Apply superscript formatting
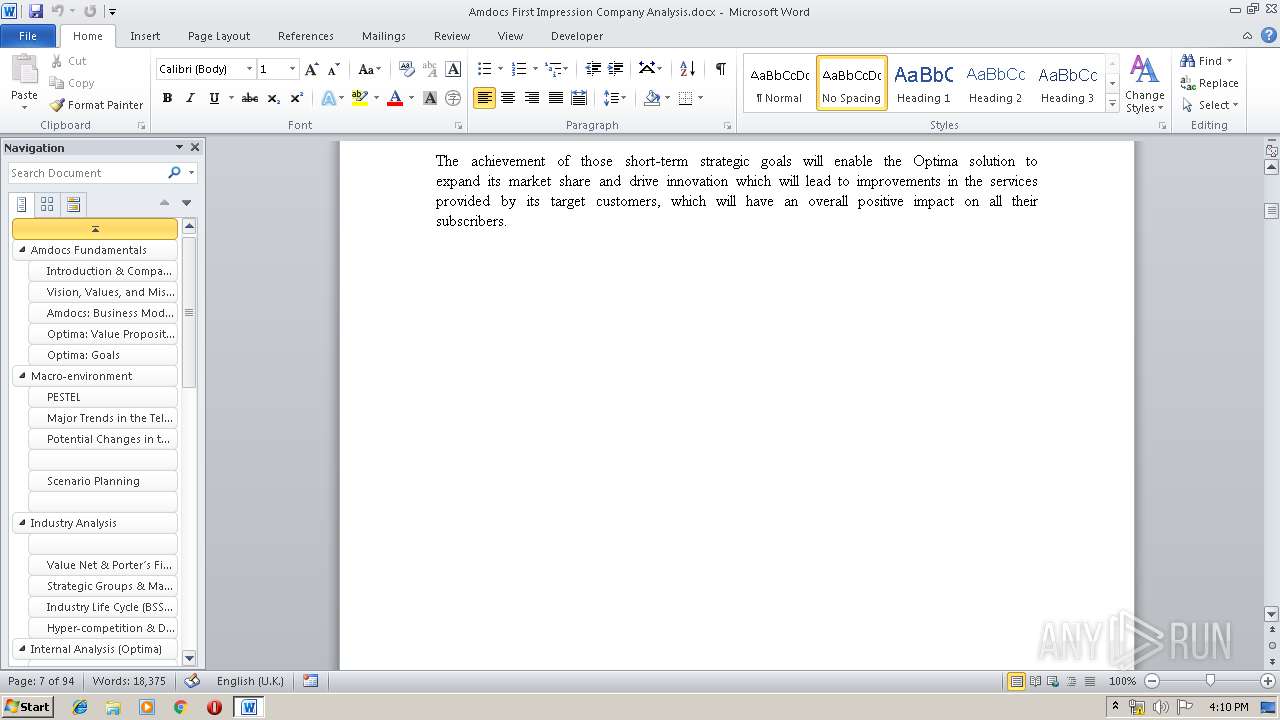The image size is (1280, 720). 297,98
